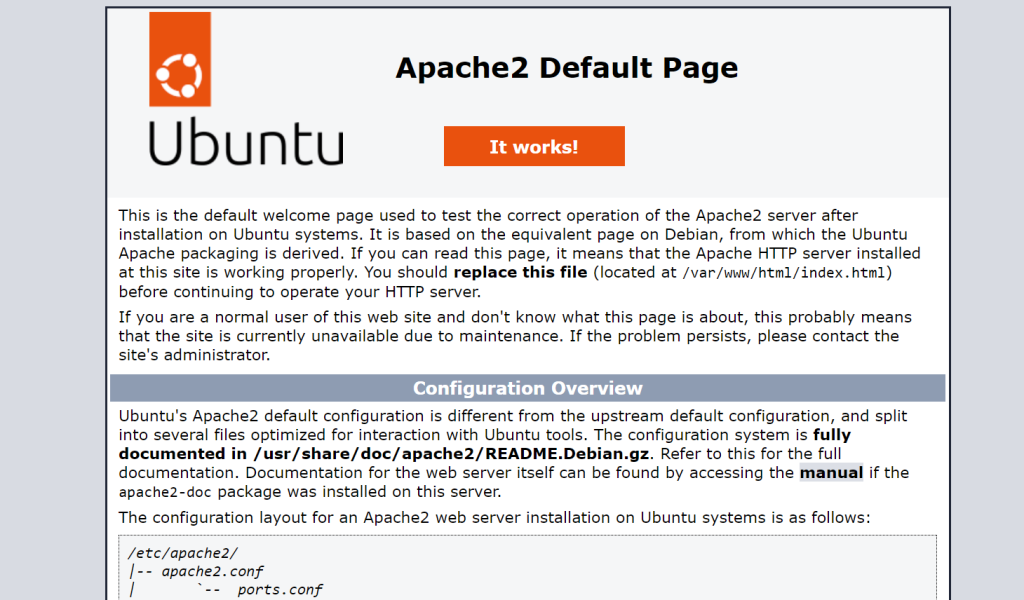Click the Ubuntu wordmark below the logo
The width and height of the screenshot is (1024, 600).
244,143
